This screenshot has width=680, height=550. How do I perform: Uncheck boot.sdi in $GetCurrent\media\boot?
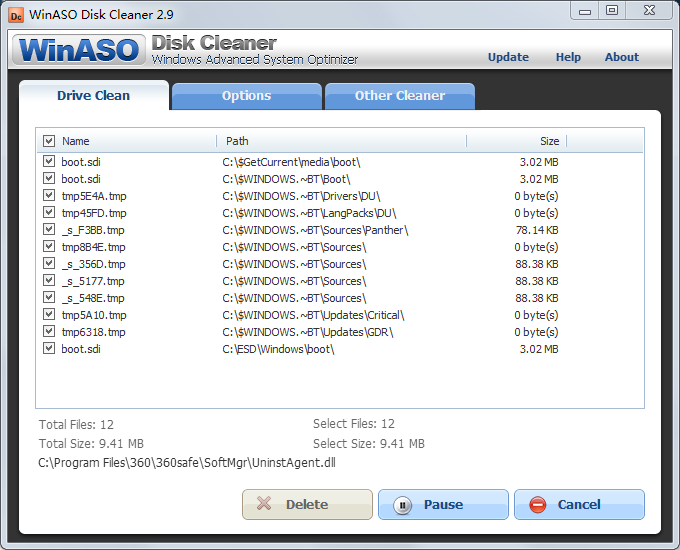[x=49, y=161]
